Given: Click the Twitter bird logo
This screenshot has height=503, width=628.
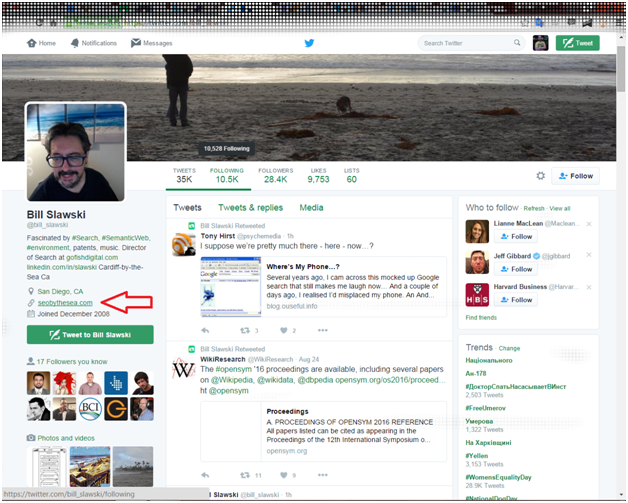Looking at the screenshot, I should pyautogui.click(x=309, y=43).
